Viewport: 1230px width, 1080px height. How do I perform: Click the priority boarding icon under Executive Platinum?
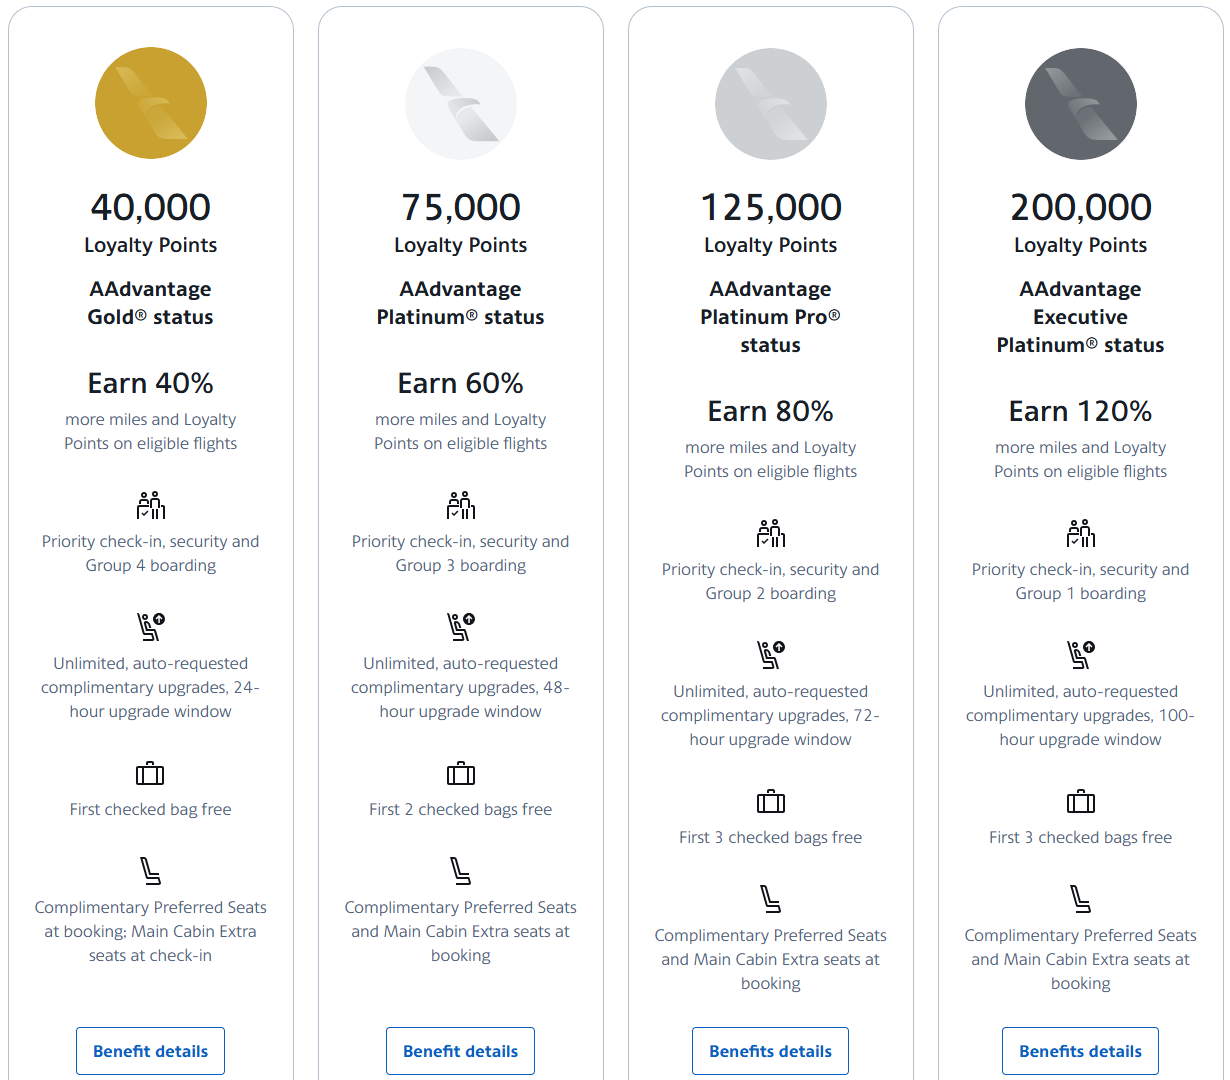(1080, 533)
